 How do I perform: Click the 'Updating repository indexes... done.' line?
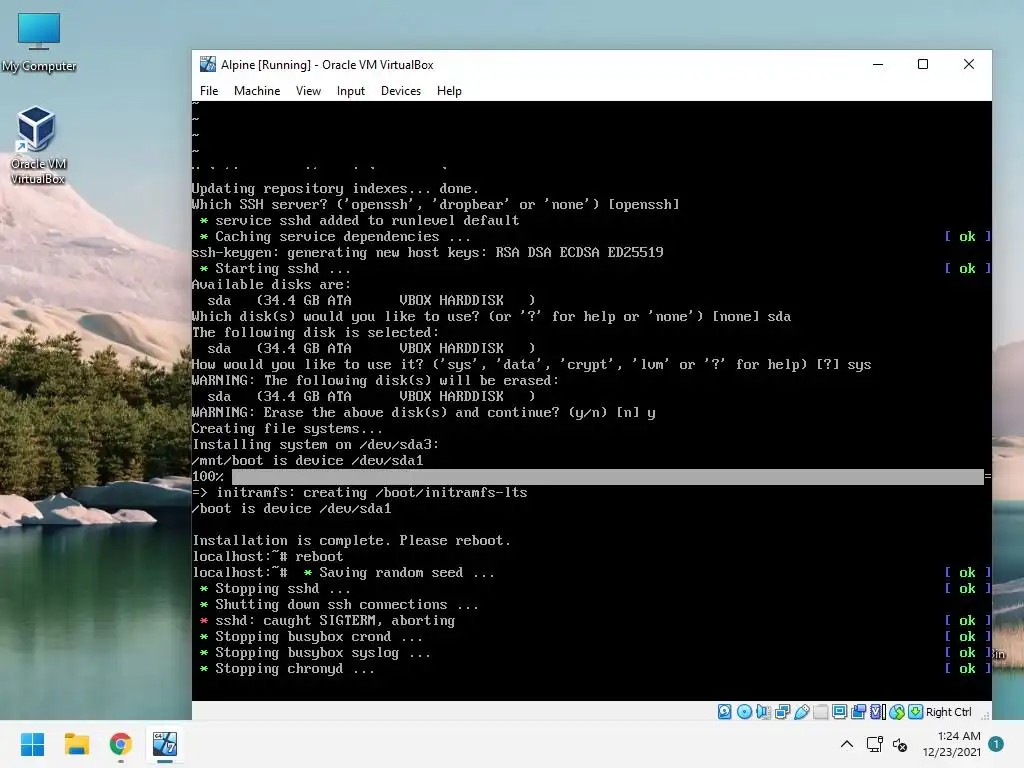click(x=335, y=189)
